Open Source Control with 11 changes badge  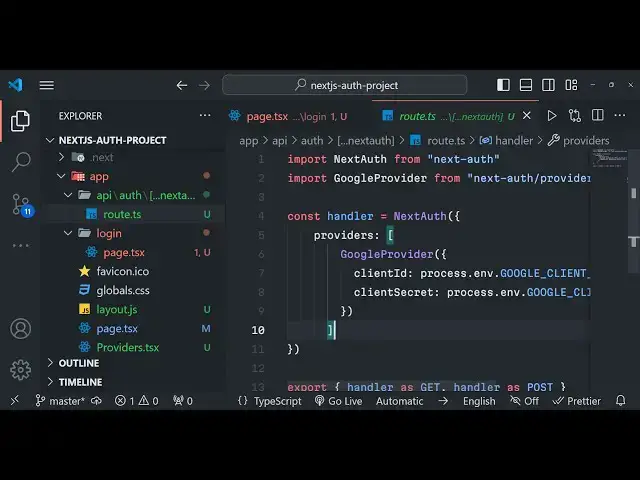click(21, 204)
